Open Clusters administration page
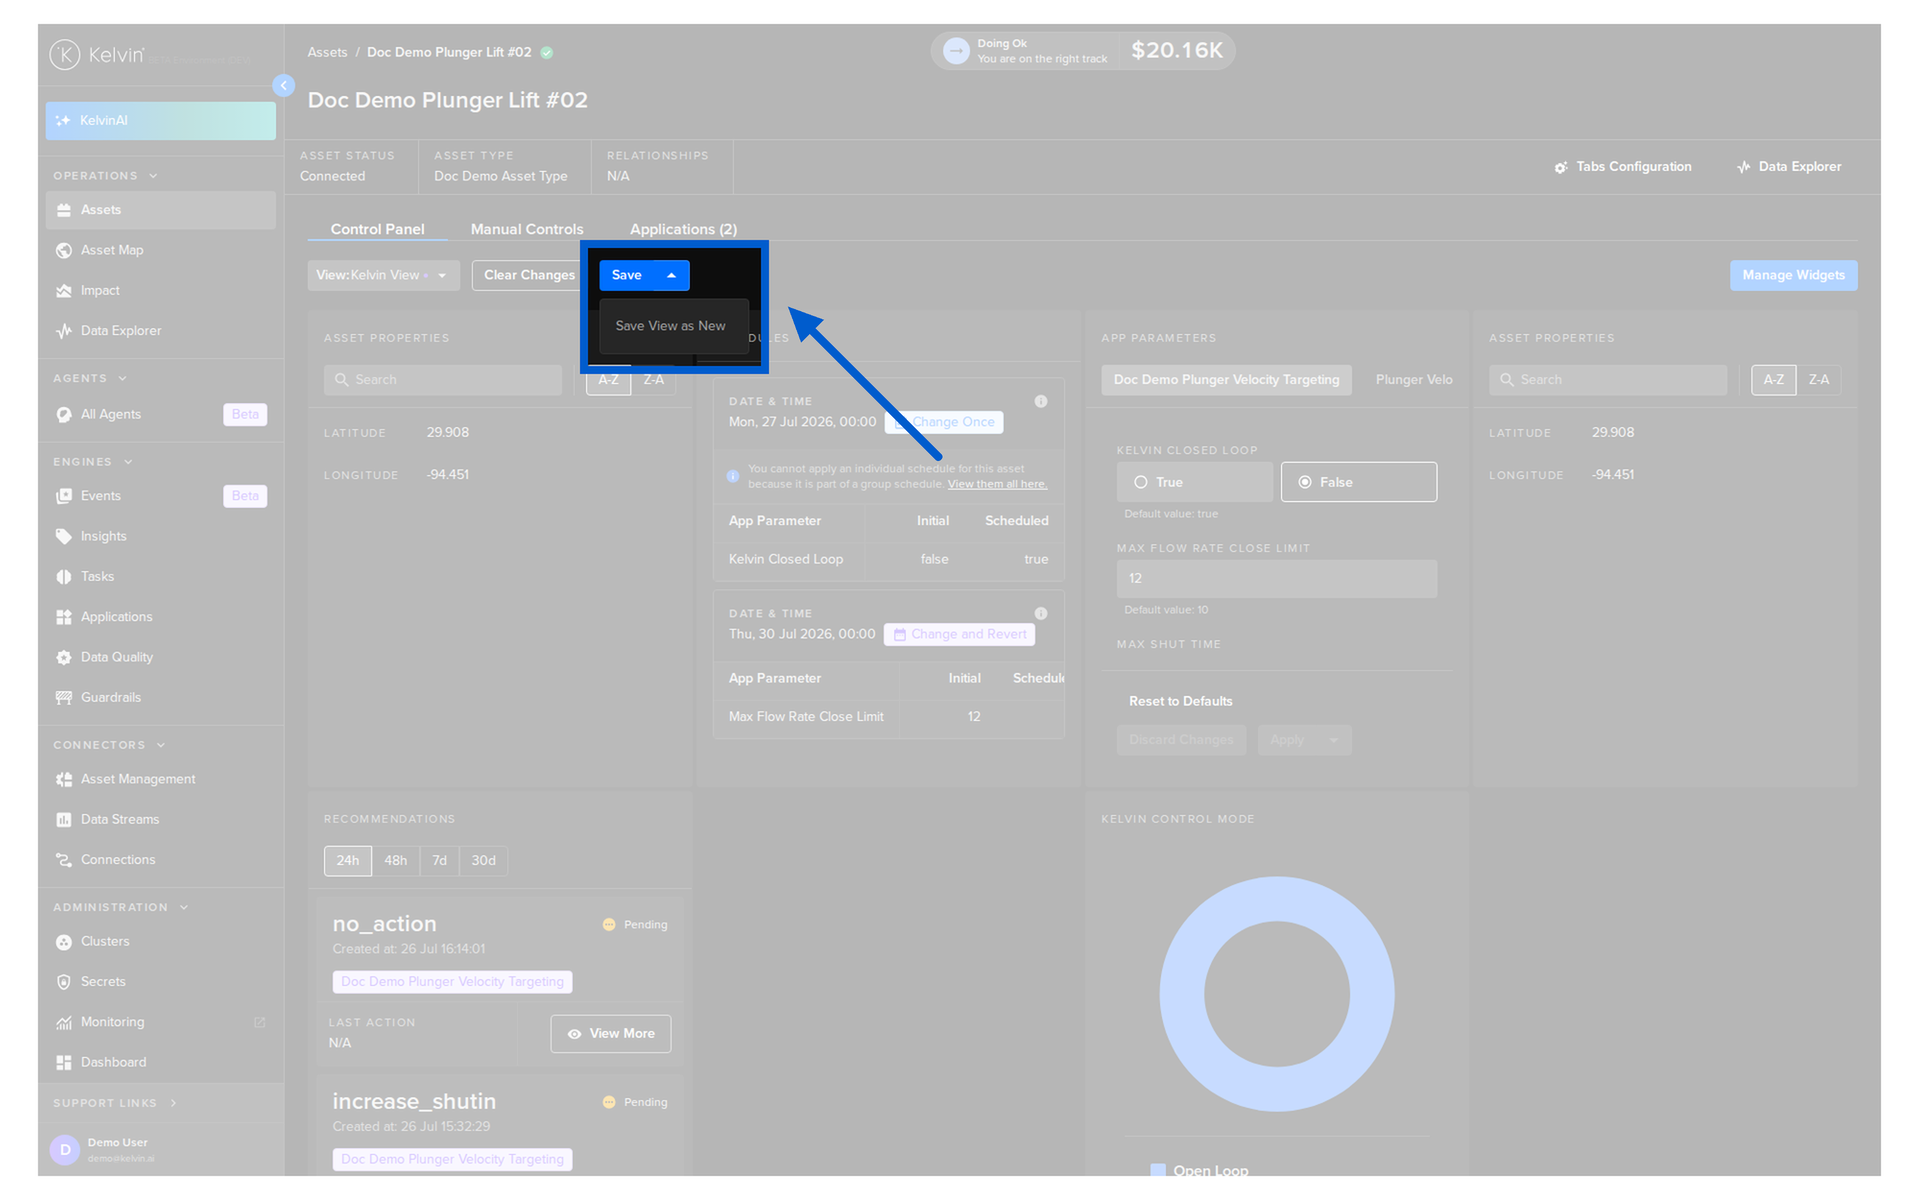Image resolution: width=1920 pixels, height=1200 pixels. point(160,942)
